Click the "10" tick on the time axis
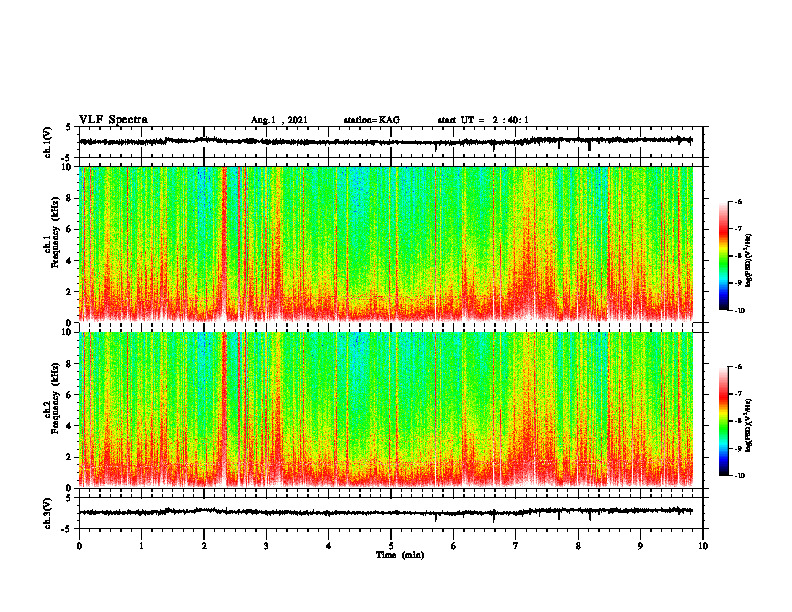792x612 pixels. point(703,546)
